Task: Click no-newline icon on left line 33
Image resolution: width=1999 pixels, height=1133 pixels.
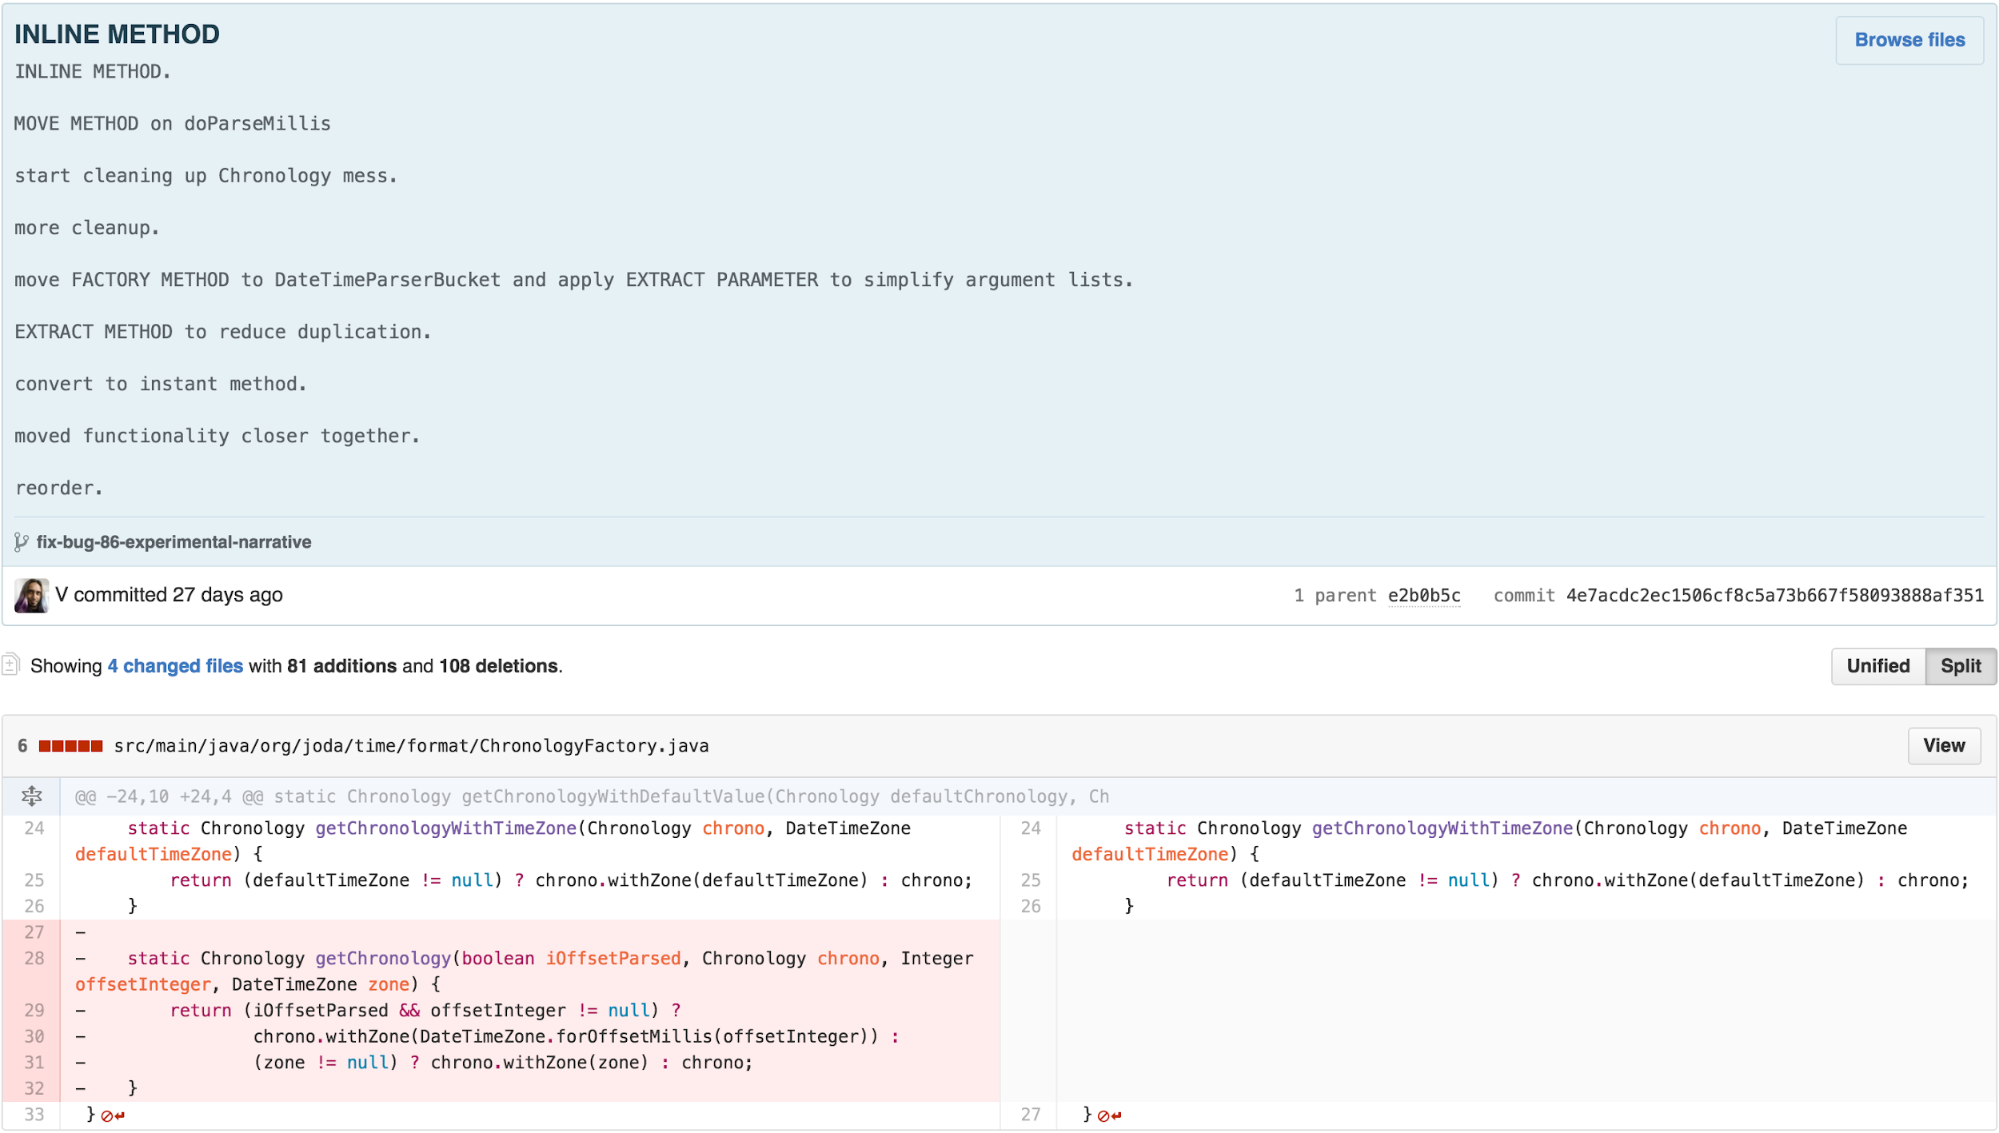Action: pos(113,1116)
